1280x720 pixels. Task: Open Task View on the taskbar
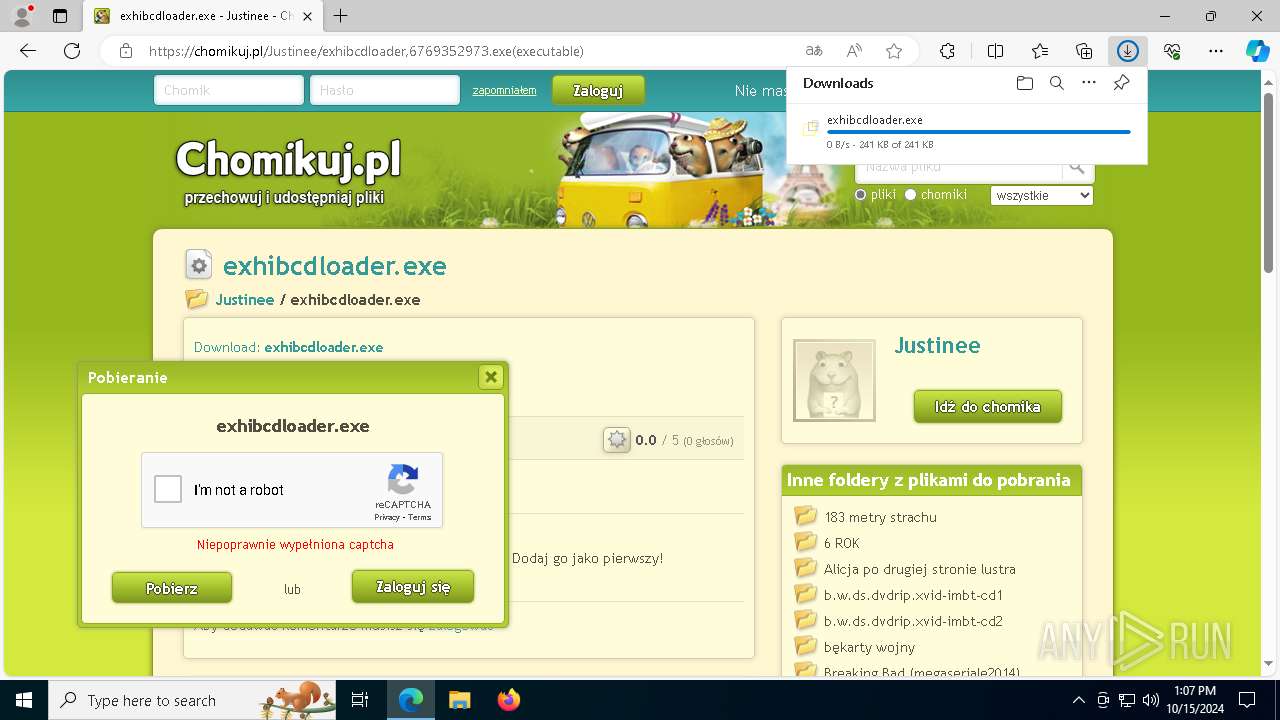click(360, 700)
